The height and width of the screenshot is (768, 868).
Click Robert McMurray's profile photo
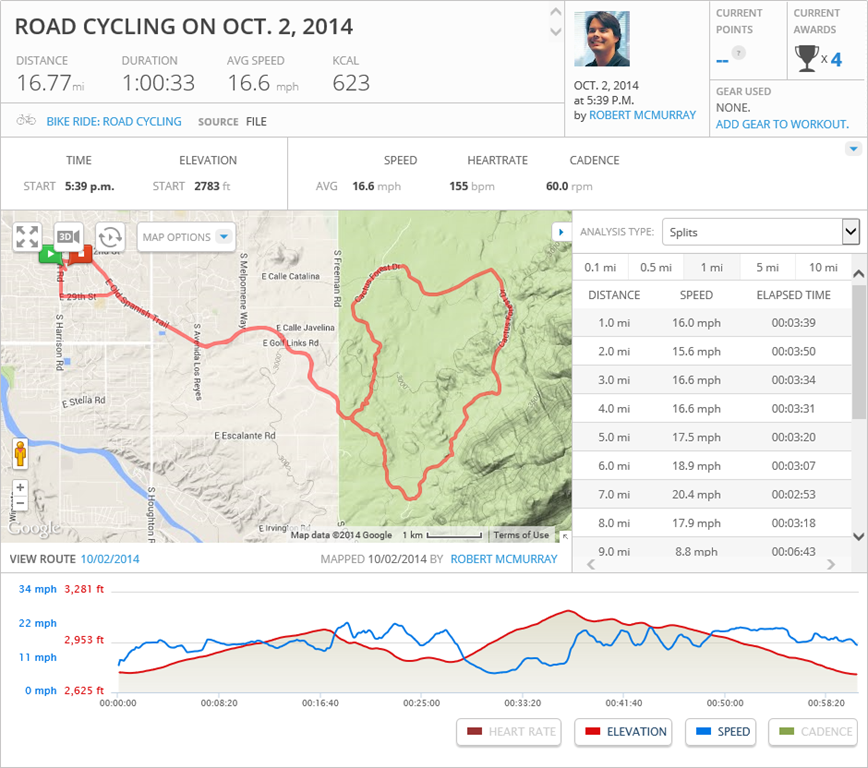[602, 39]
